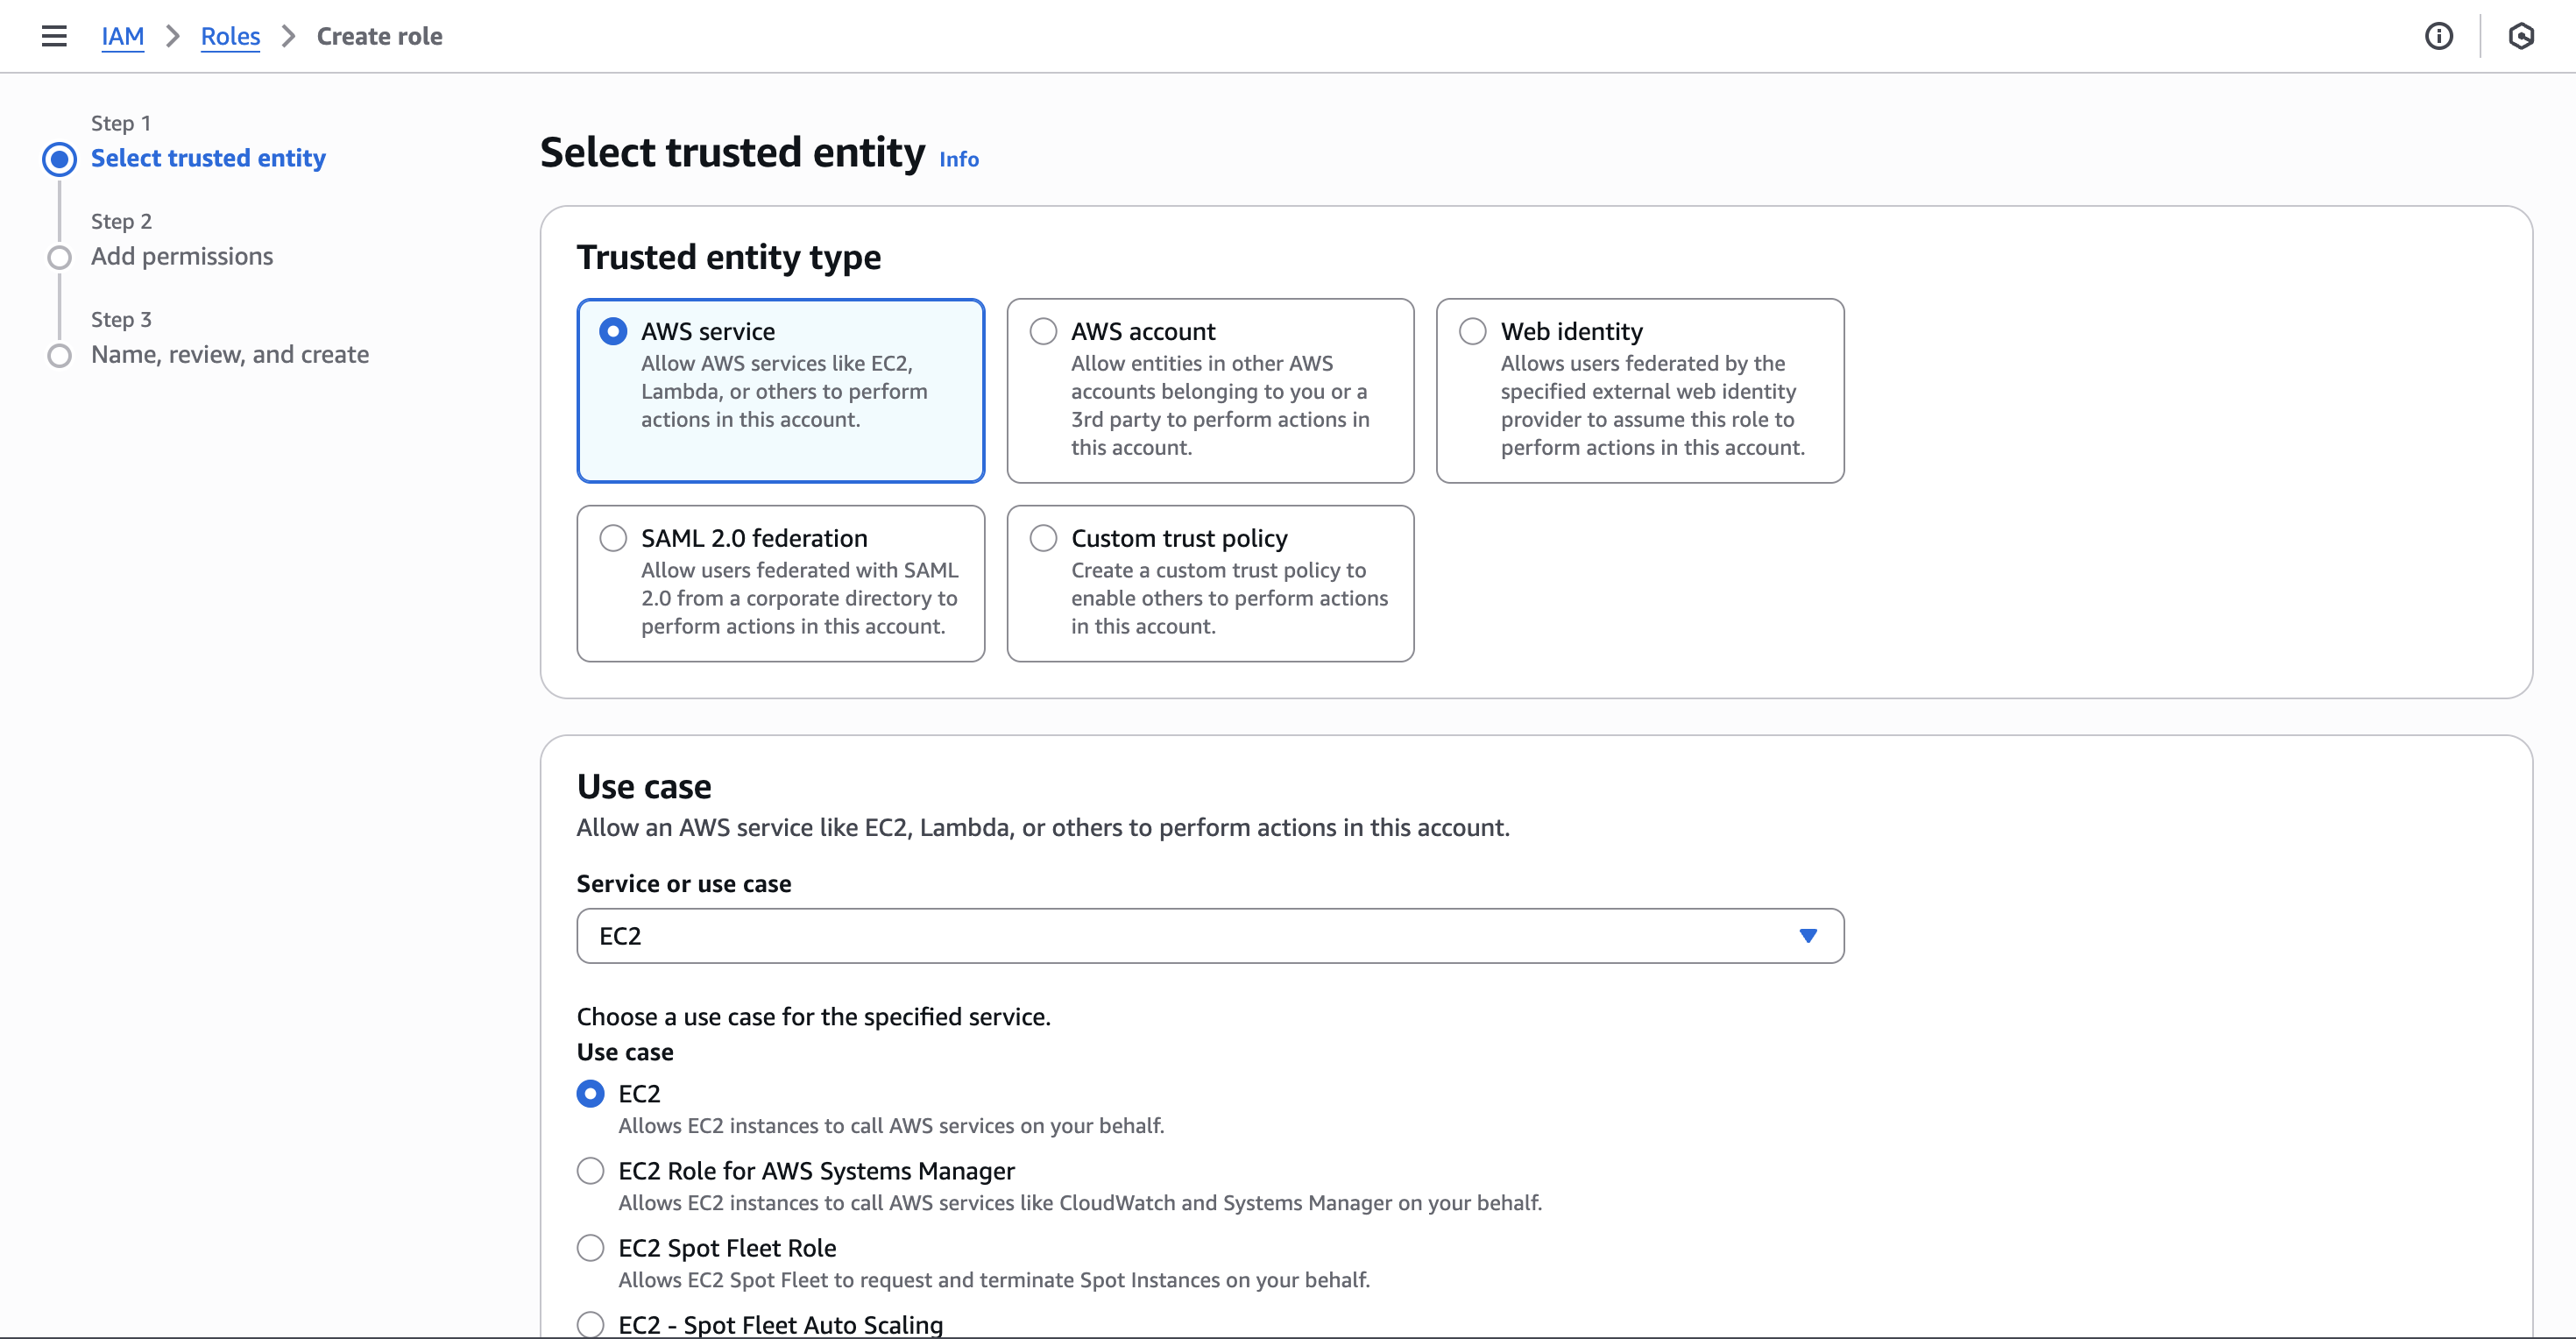2576x1339 pixels.
Task: Choose EC2 Role for AWS Systems Manager
Action: 591,1170
